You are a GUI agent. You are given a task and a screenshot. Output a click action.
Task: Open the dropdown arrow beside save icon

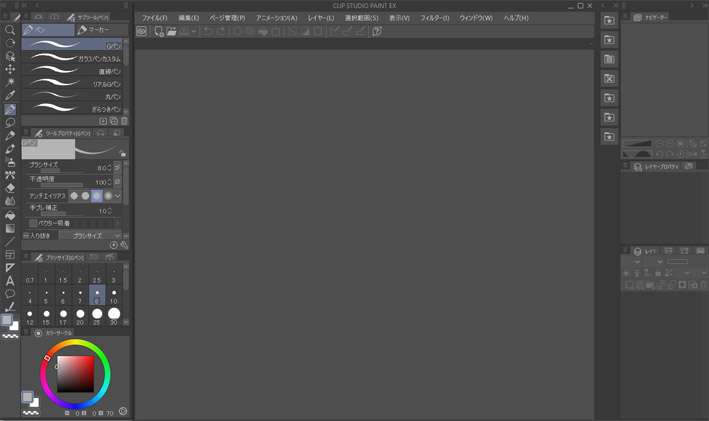(195, 32)
